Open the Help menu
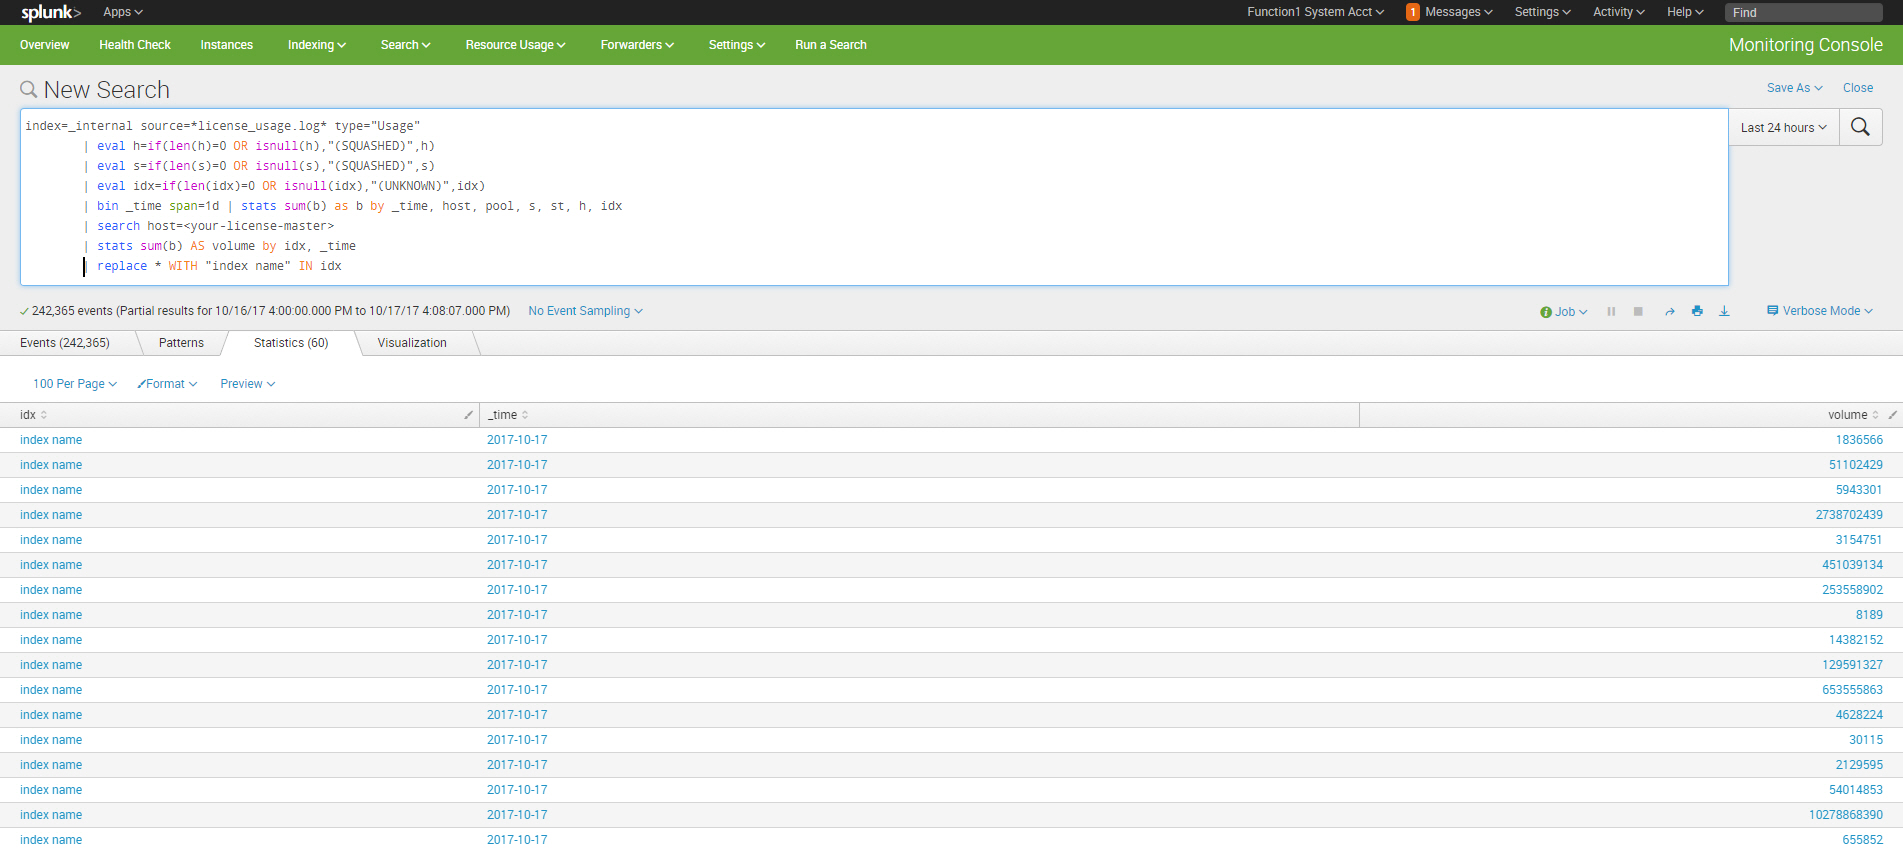Viewport: 1903px width, 851px height. (x=1685, y=12)
